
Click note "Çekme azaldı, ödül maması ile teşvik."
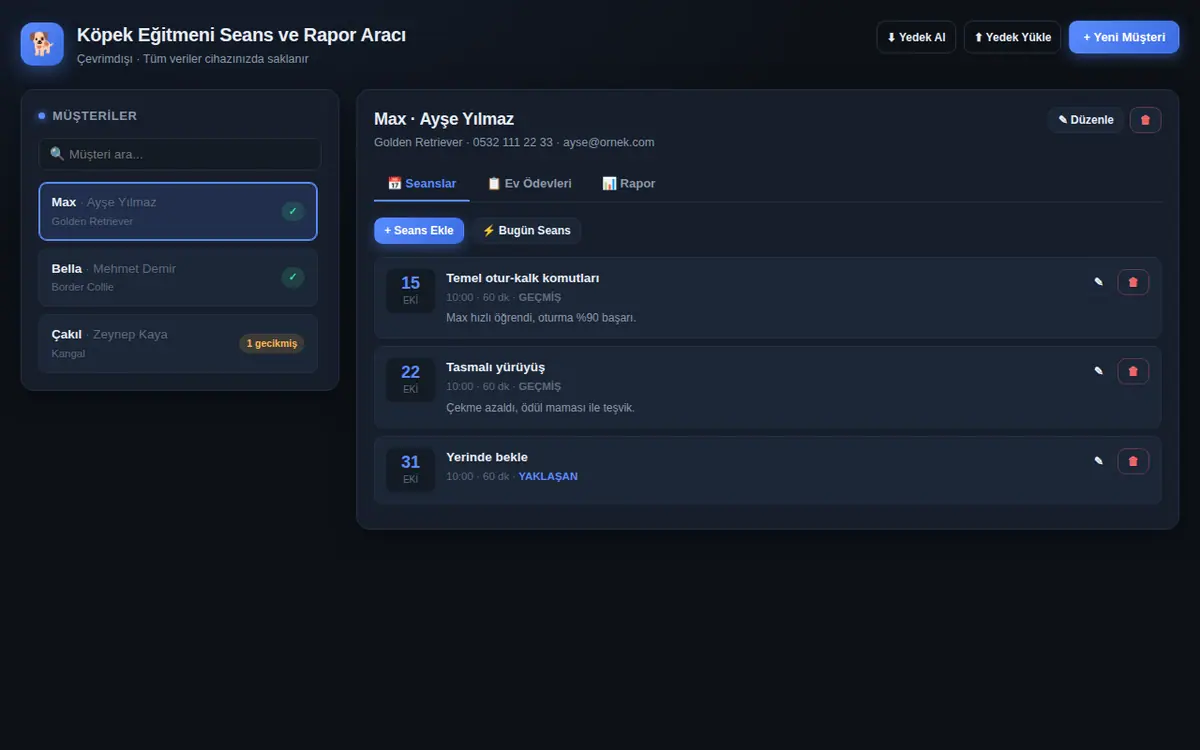(x=541, y=408)
